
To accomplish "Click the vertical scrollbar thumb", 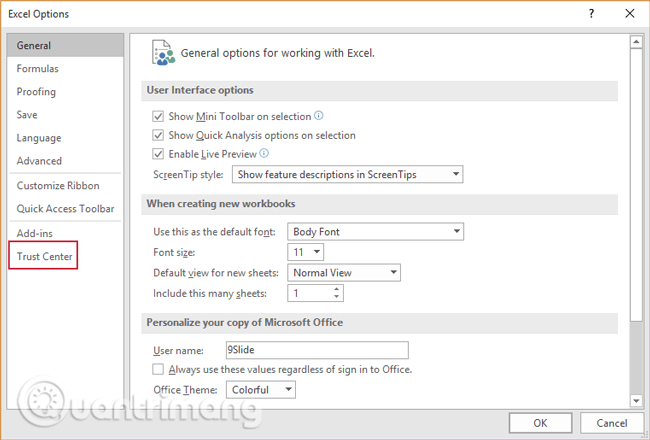I will click(636, 185).
